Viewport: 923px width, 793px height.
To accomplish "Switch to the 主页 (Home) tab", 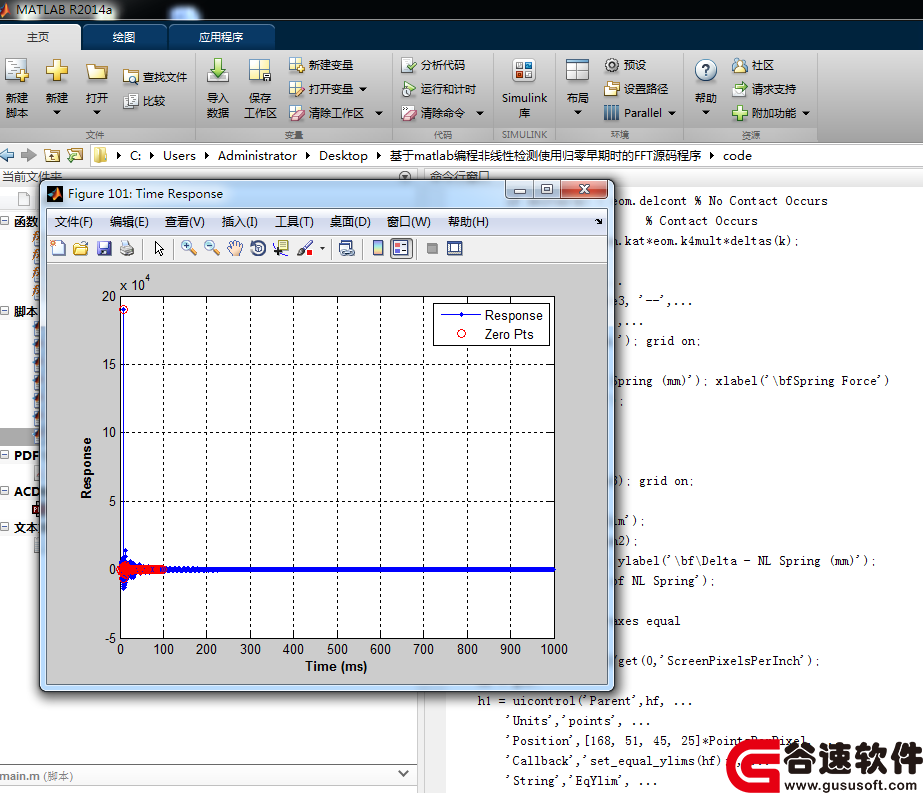I will pos(38,37).
